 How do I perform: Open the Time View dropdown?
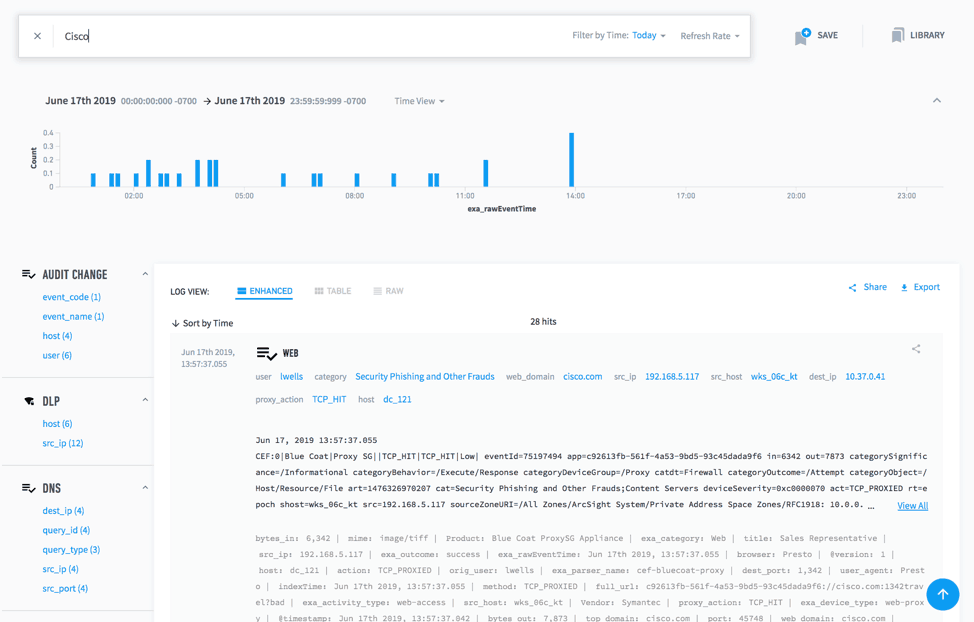click(x=420, y=100)
